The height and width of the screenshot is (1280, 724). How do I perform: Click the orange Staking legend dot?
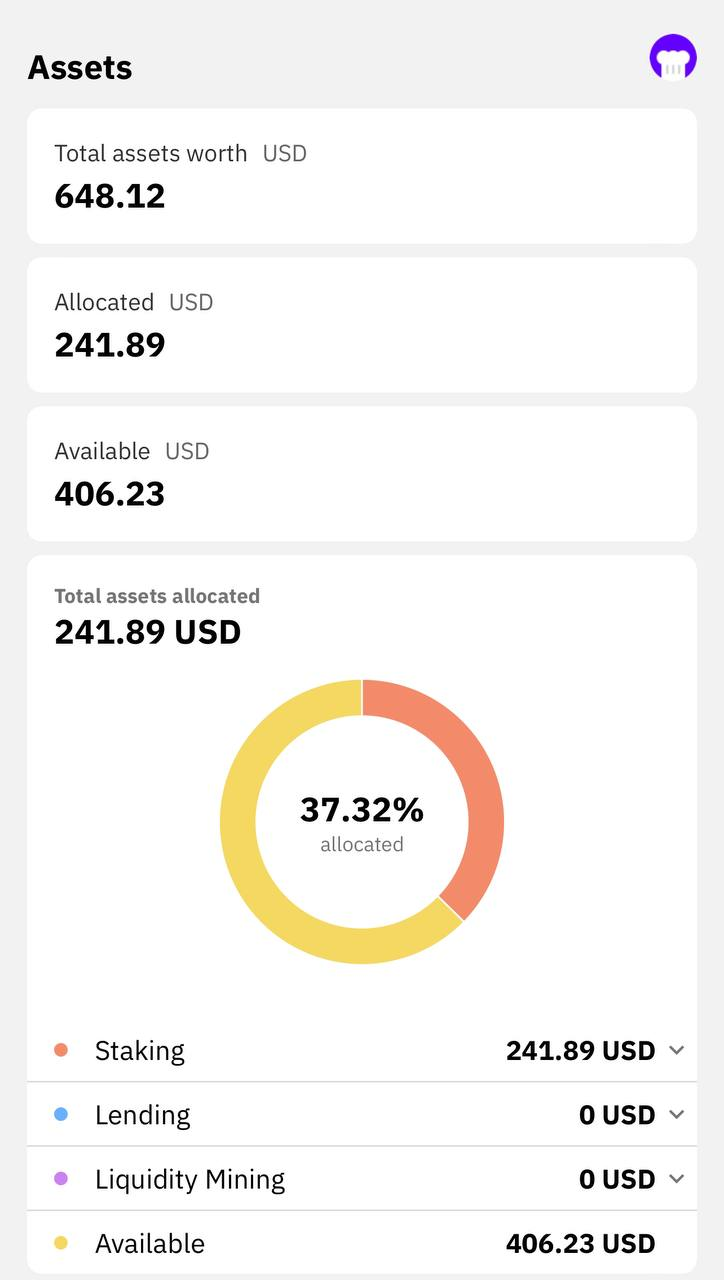pos(61,1050)
